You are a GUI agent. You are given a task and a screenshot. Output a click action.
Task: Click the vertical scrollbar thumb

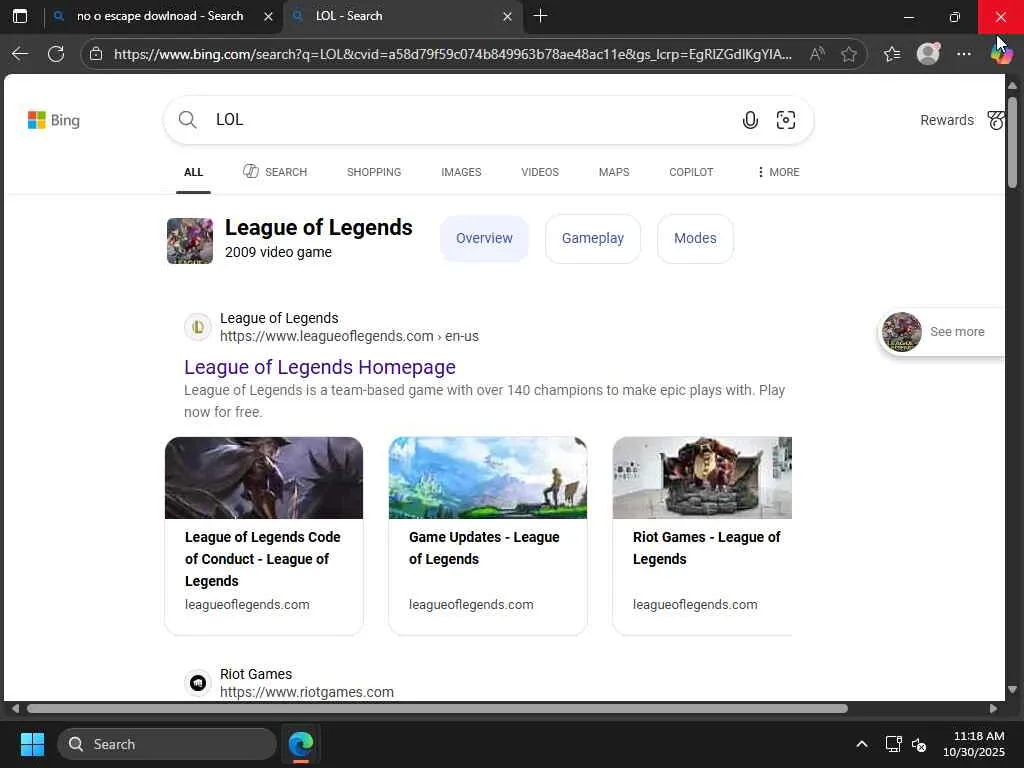point(1012,142)
